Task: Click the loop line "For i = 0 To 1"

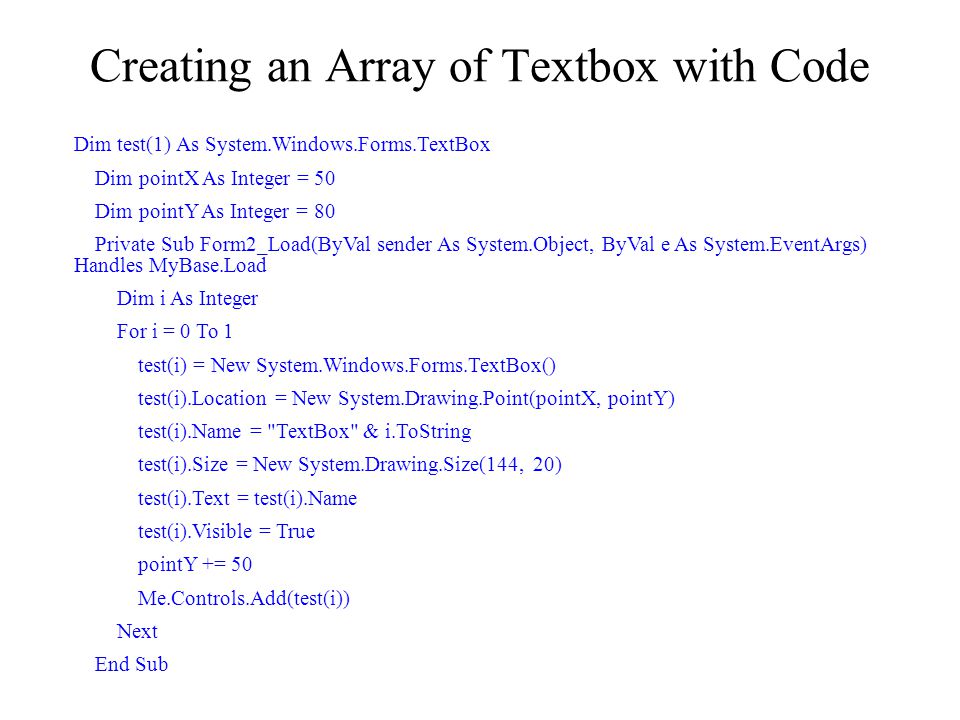Action: (x=174, y=332)
